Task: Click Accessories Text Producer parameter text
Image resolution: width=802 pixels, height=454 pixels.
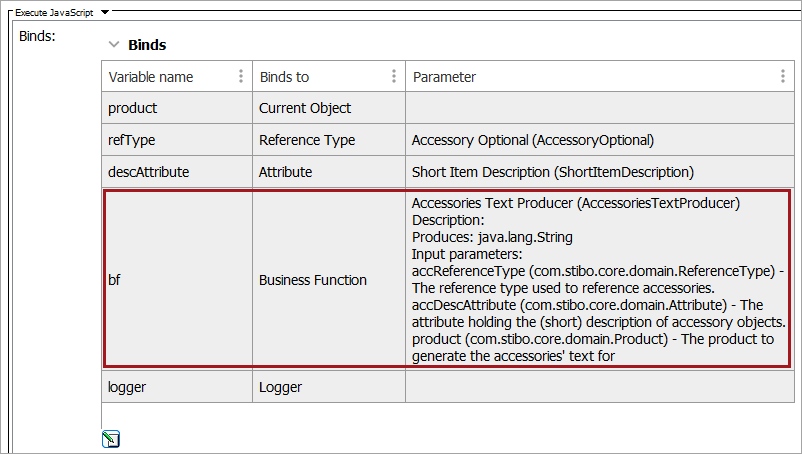Action: [575, 204]
